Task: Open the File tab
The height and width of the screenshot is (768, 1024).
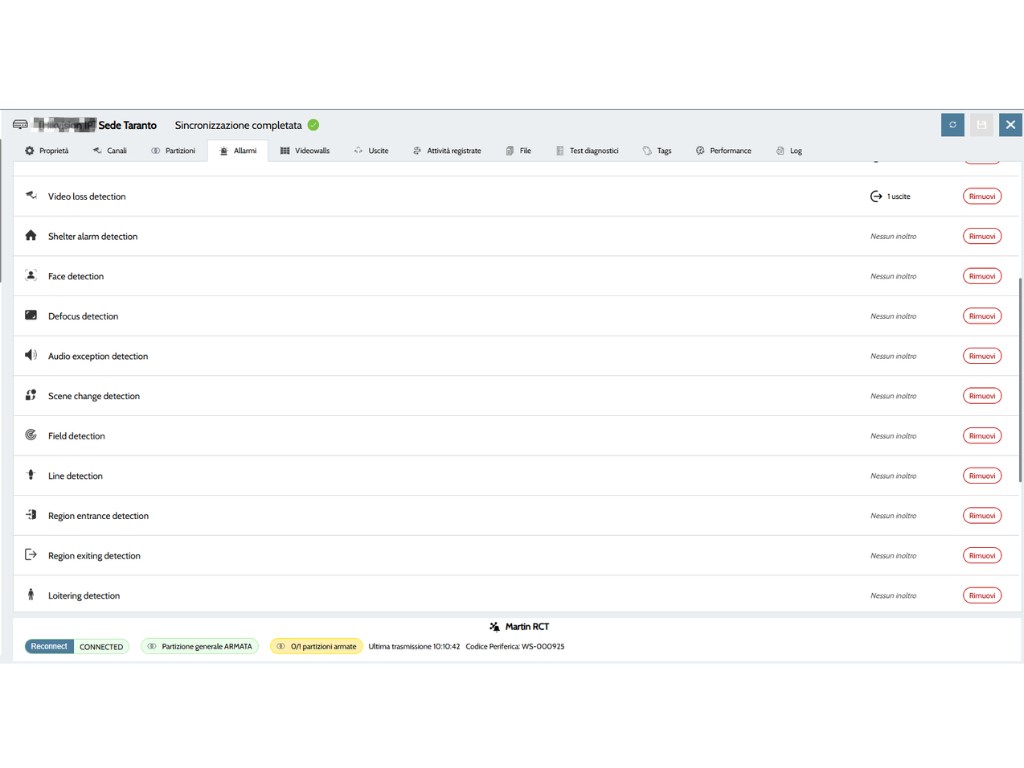Action: click(519, 151)
